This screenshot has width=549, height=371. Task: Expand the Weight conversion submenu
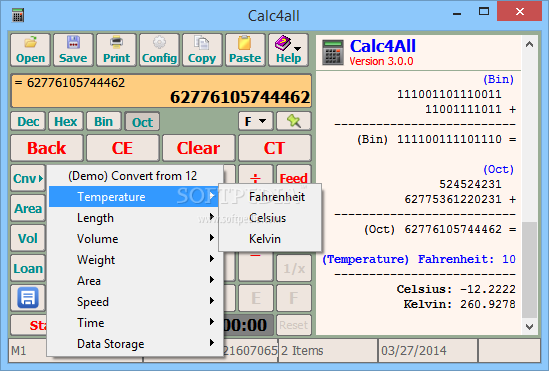pos(135,260)
